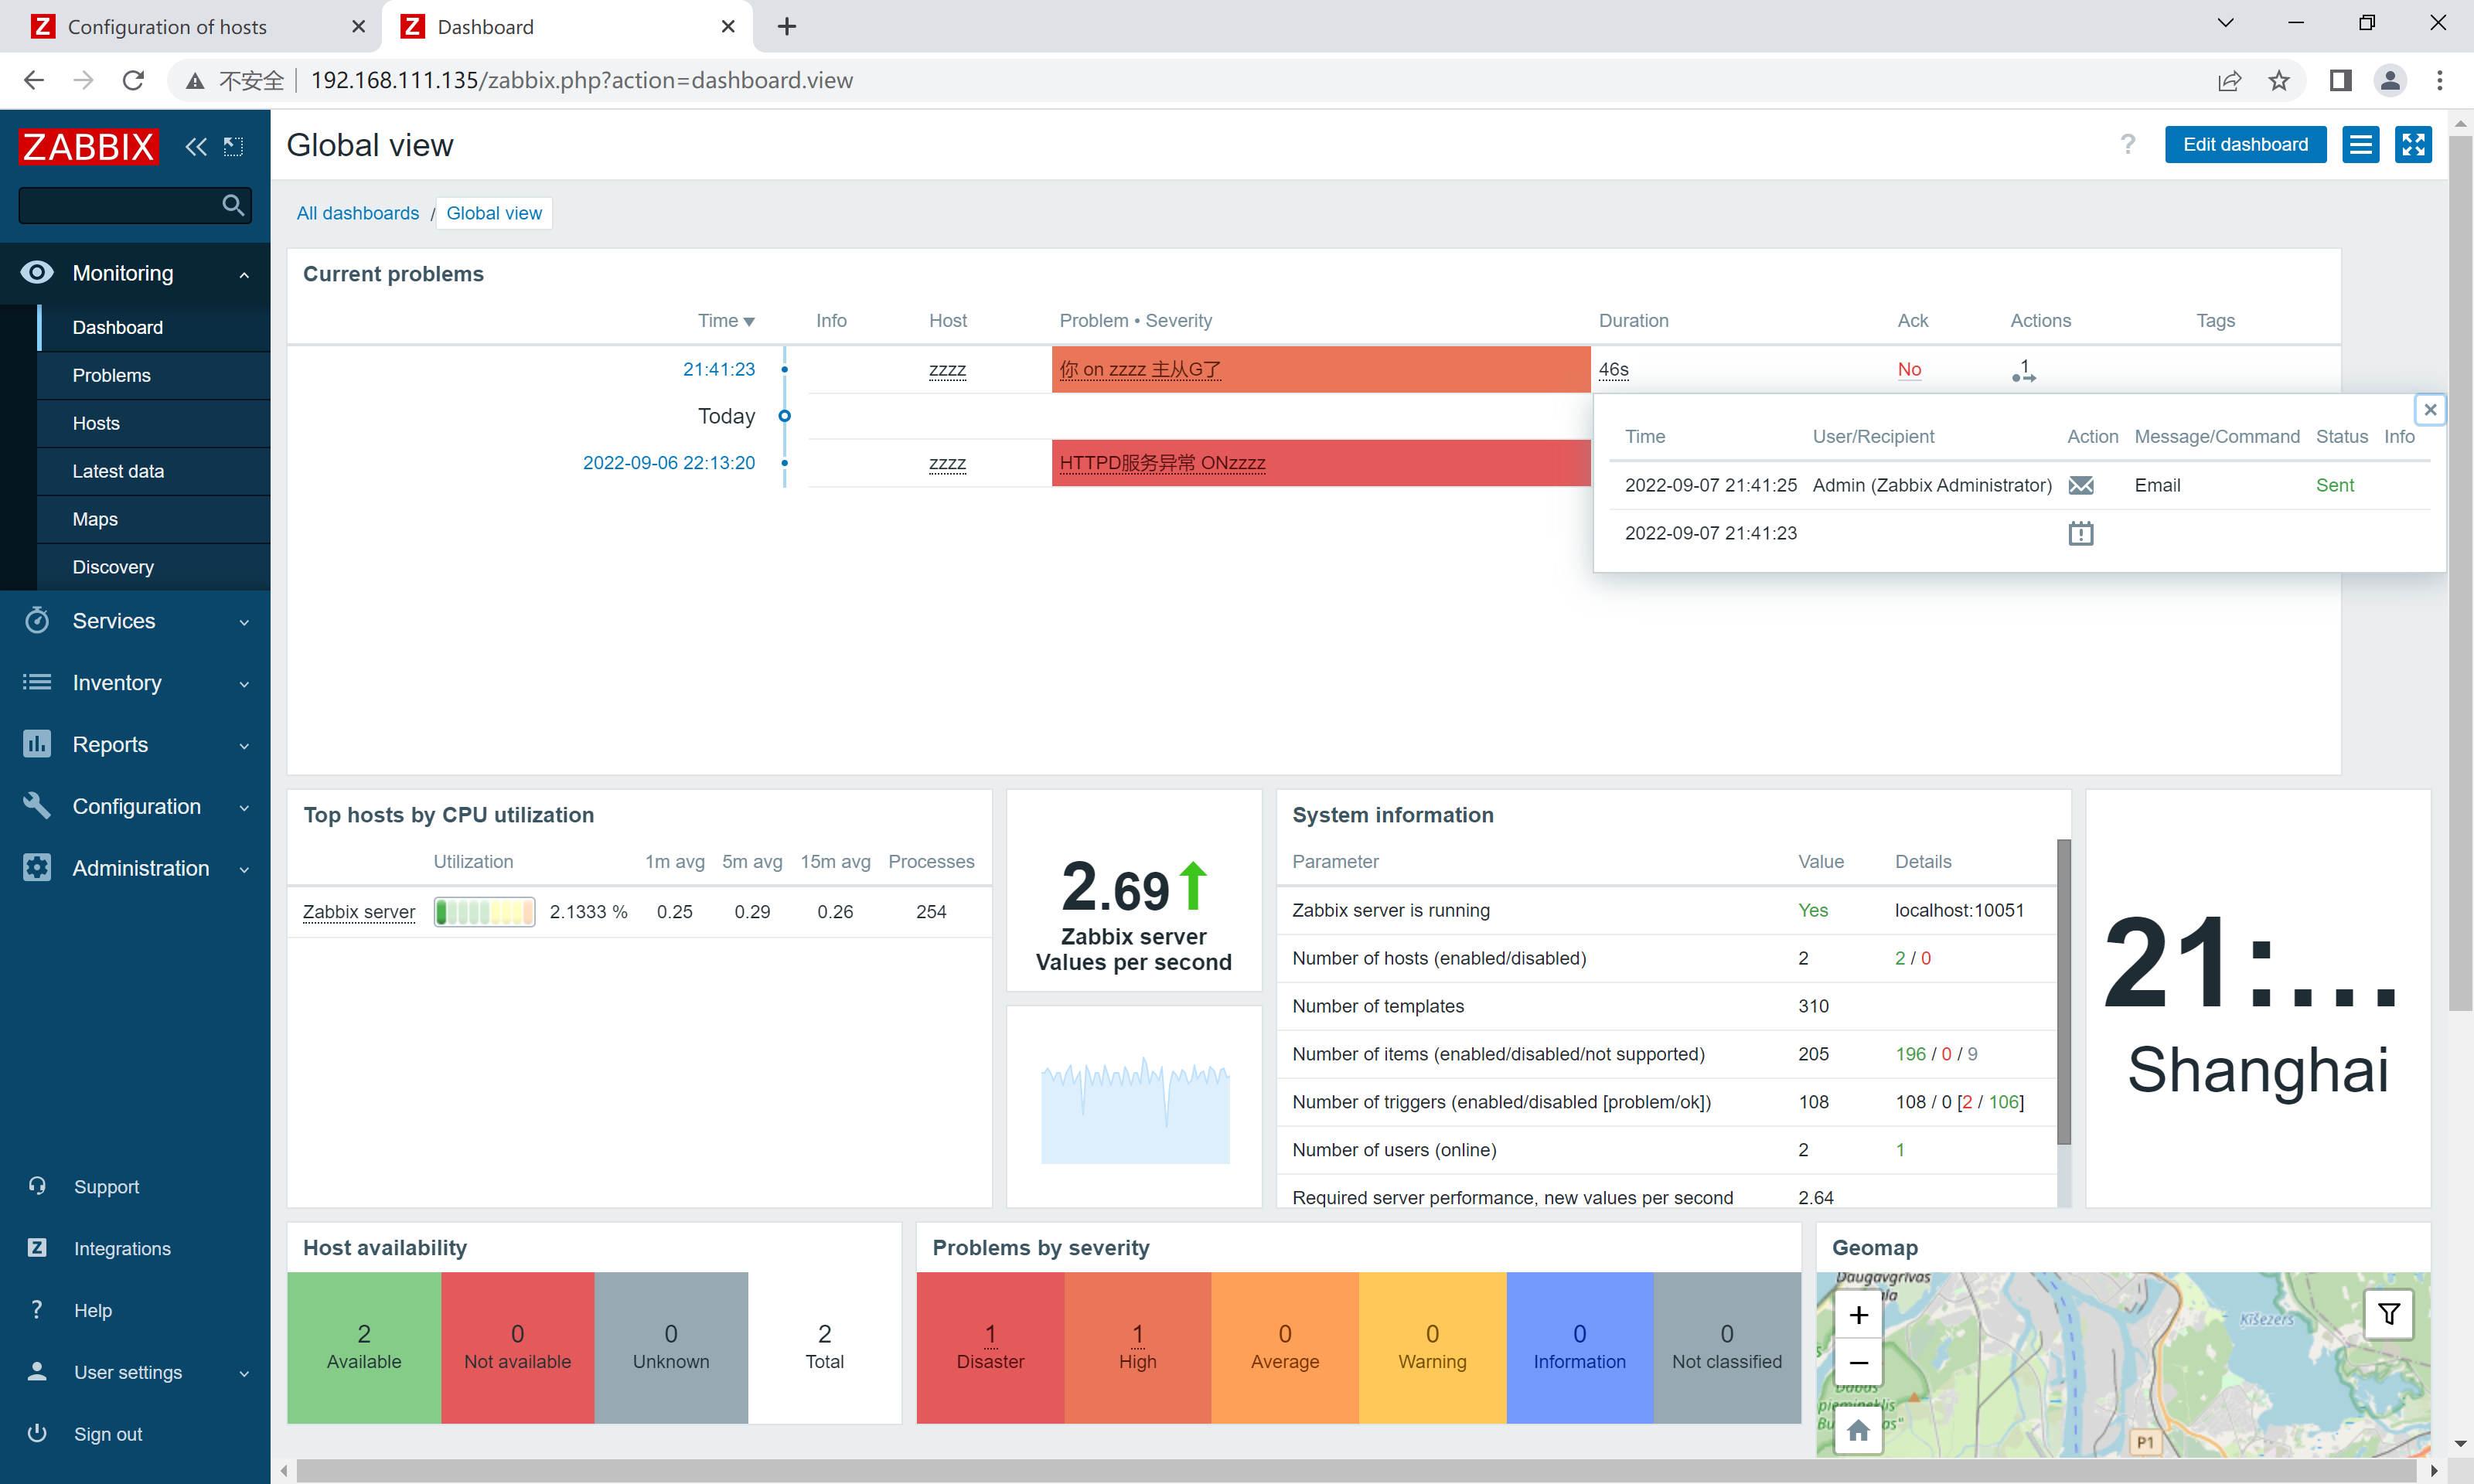Screen dimensions: 2474x1484
Task: Click the Integrations Z icon
Action: click(37, 1248)
